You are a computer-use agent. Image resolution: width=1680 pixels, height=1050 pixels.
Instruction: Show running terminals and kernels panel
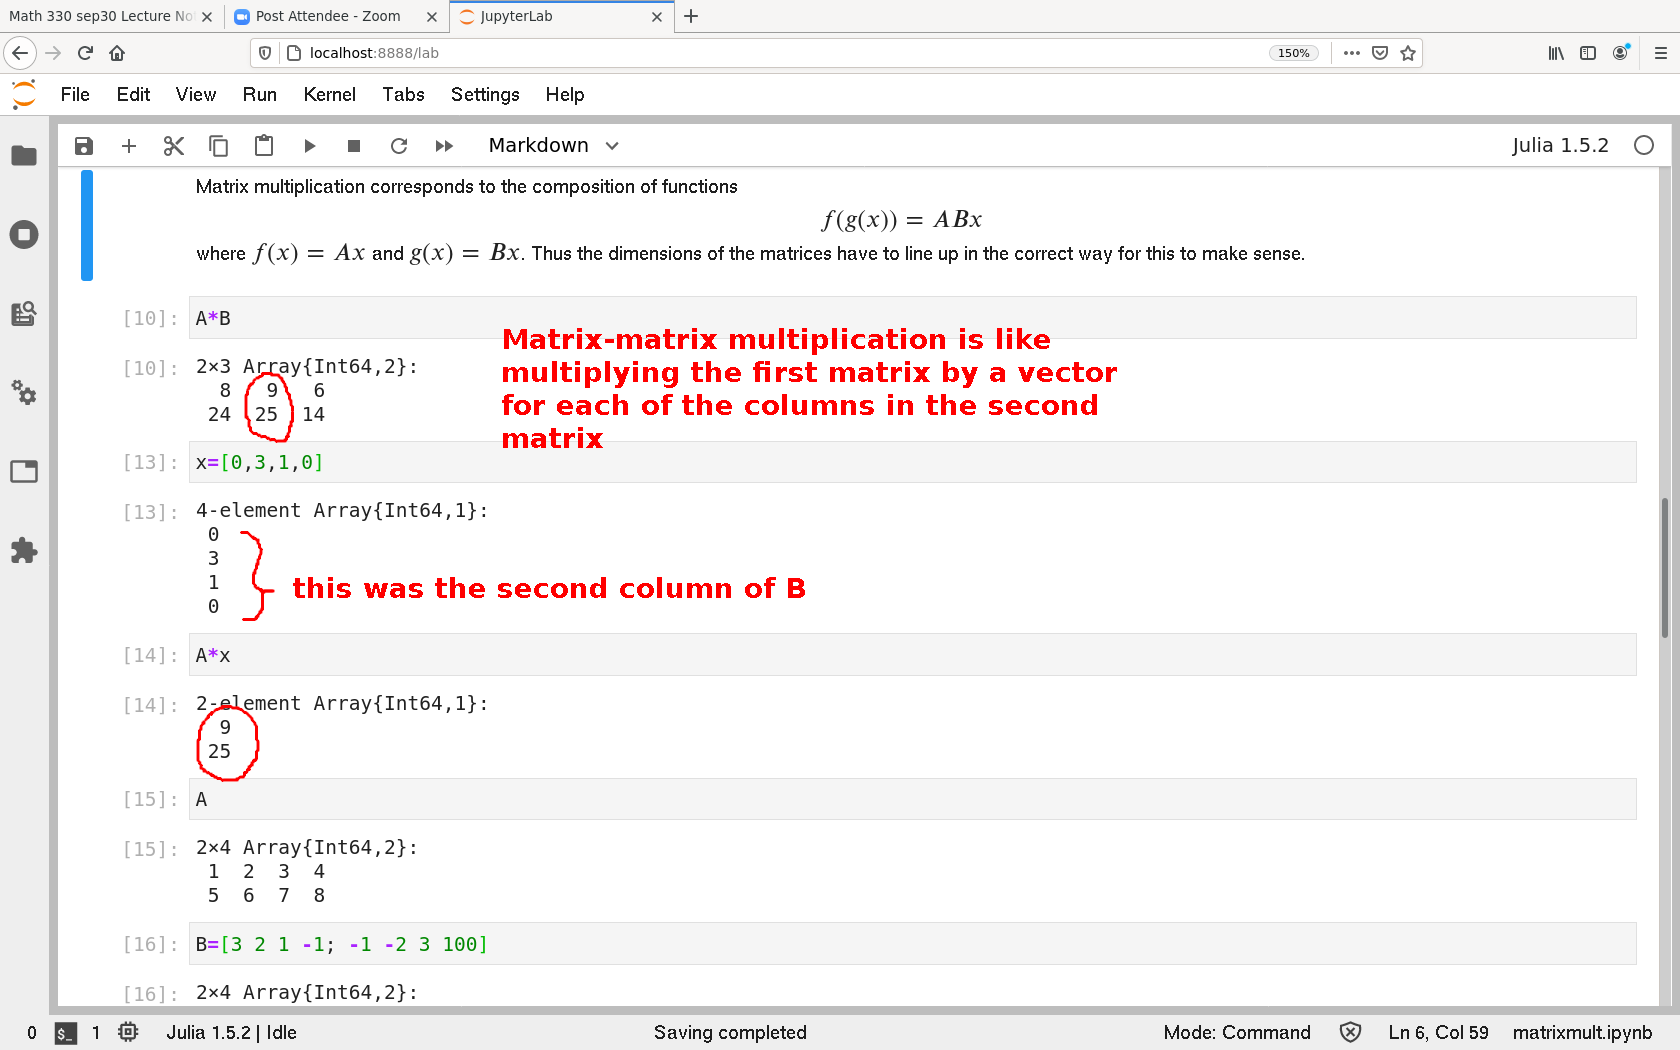[24, 235]
